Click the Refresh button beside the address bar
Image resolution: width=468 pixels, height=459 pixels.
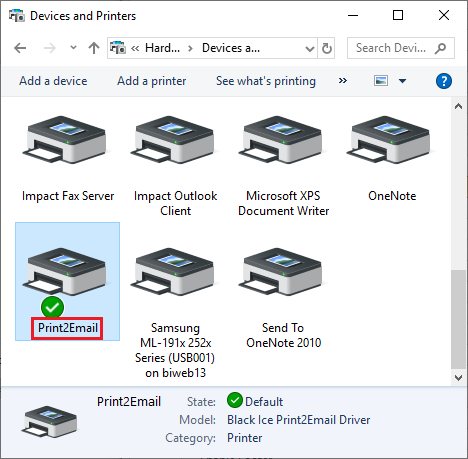coord(326,48)
